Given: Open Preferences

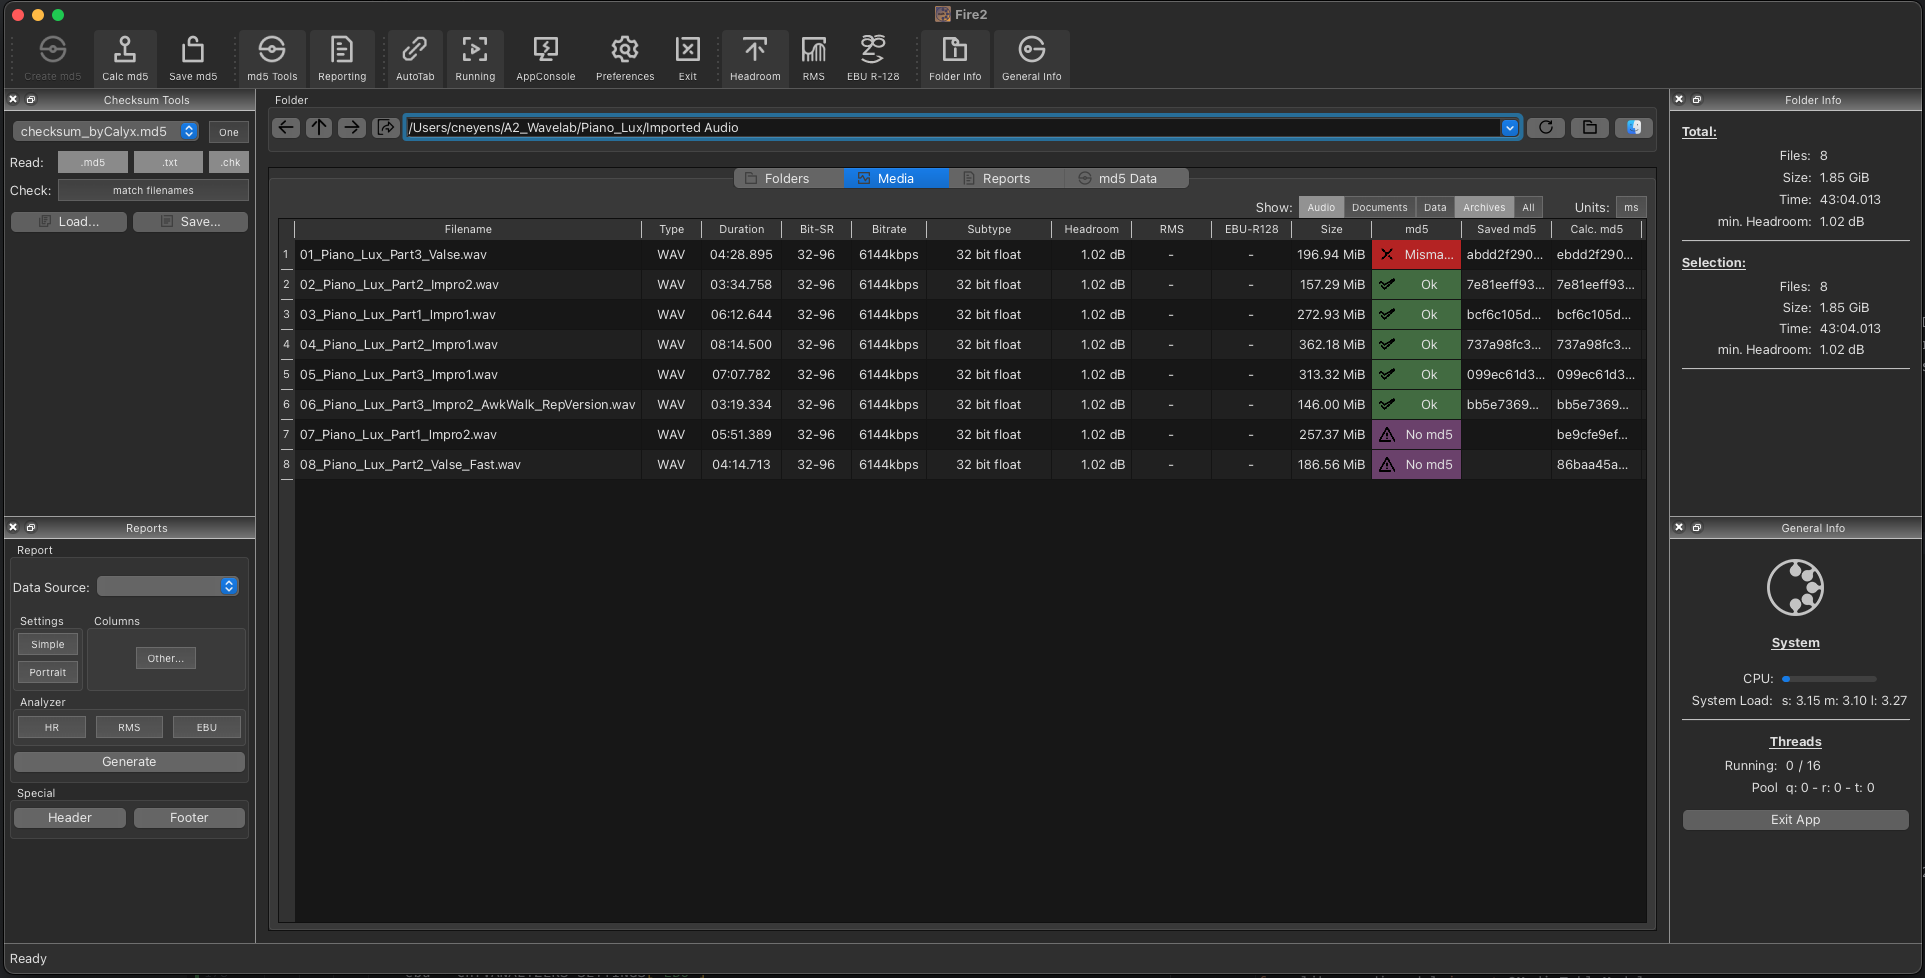Looking at the screenshot, I should pyautogui.click(x=624, y=57).
